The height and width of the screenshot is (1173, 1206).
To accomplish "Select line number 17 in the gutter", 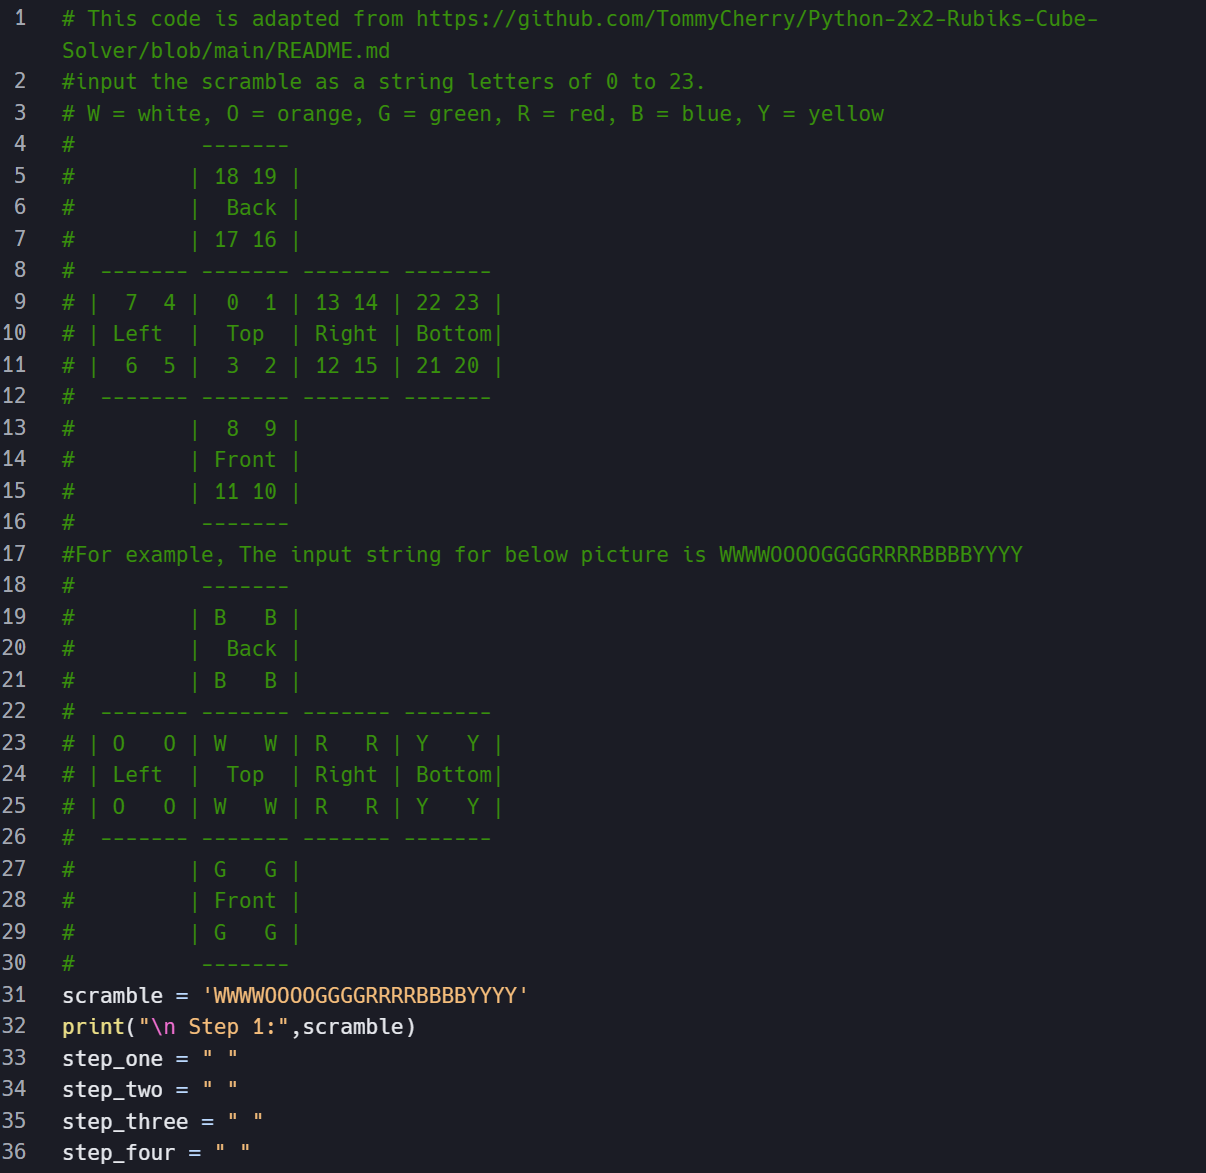I will pos(14,554).
